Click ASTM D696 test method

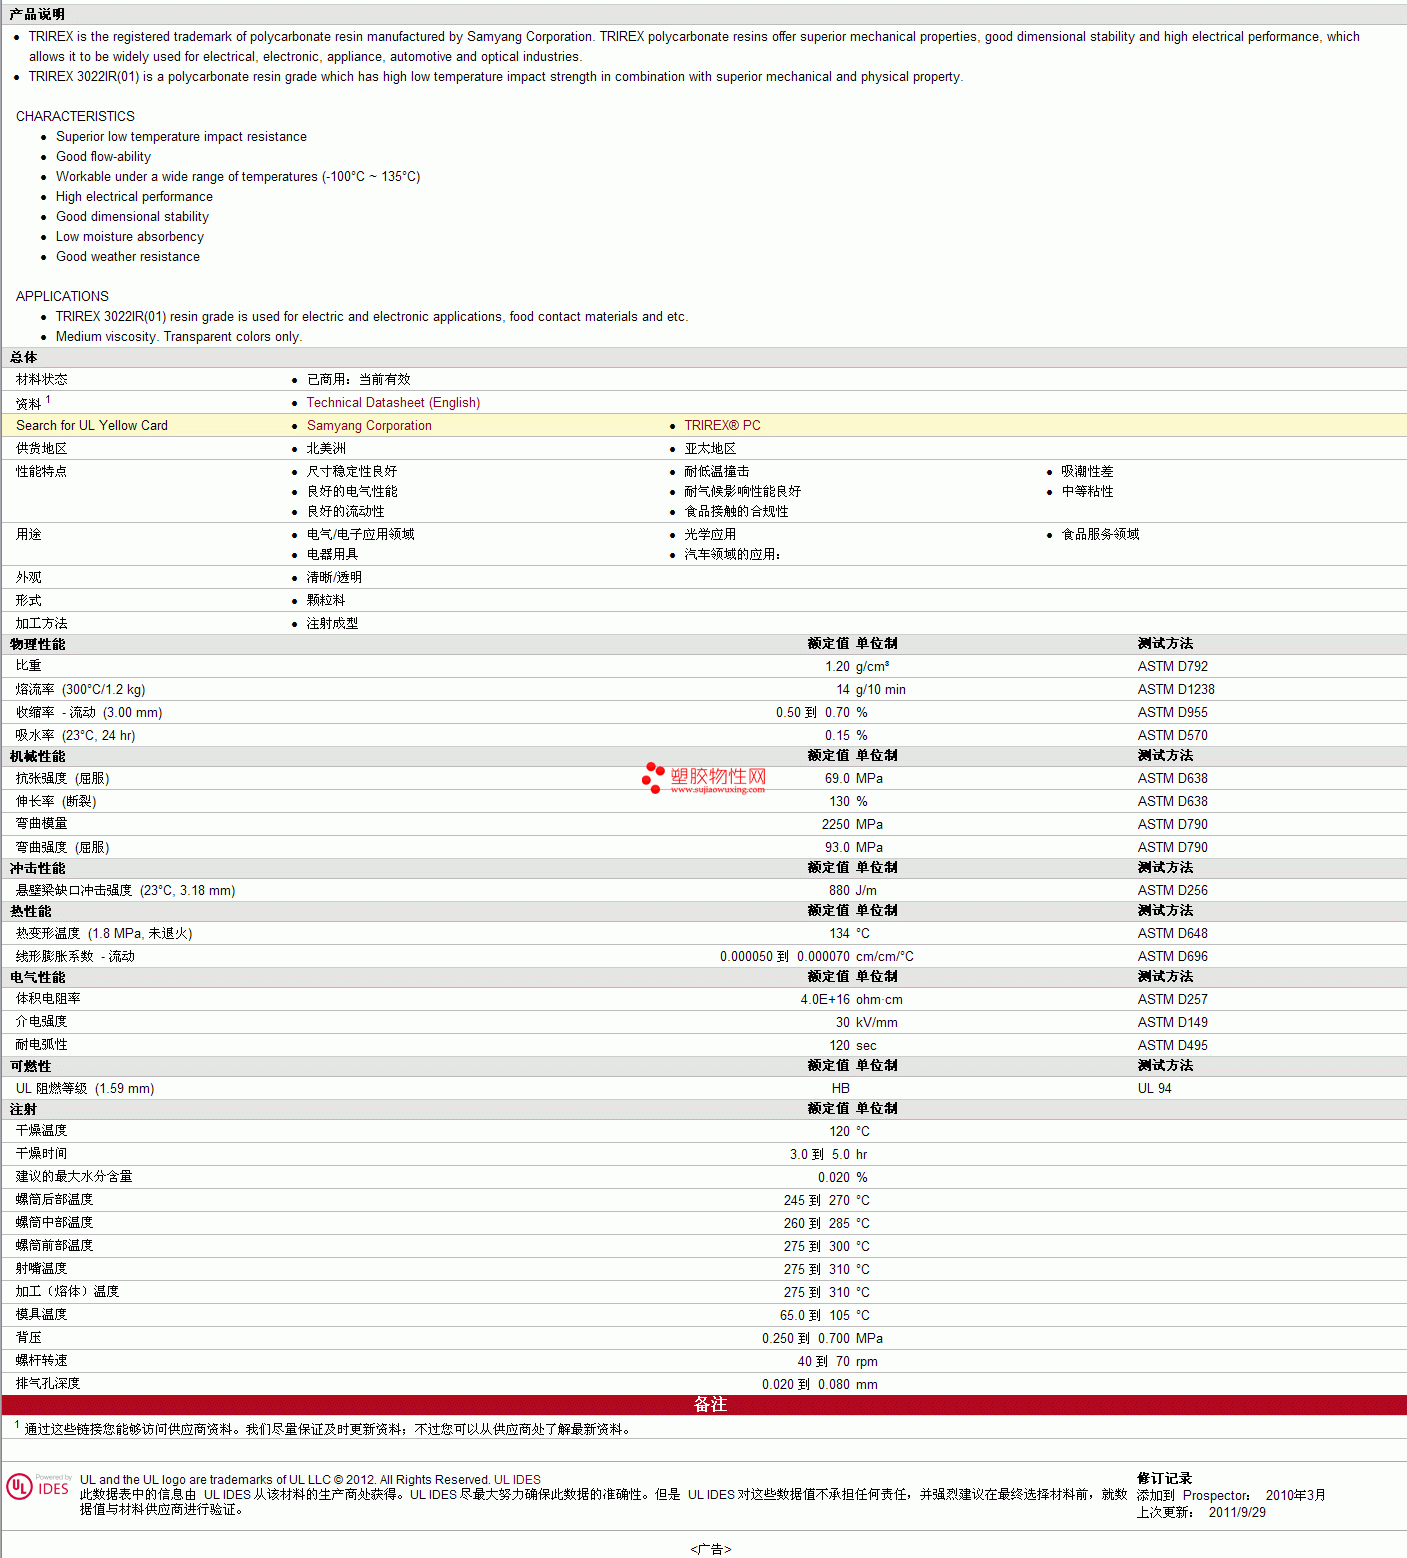pyautogui.click(x=1173, y=956)
